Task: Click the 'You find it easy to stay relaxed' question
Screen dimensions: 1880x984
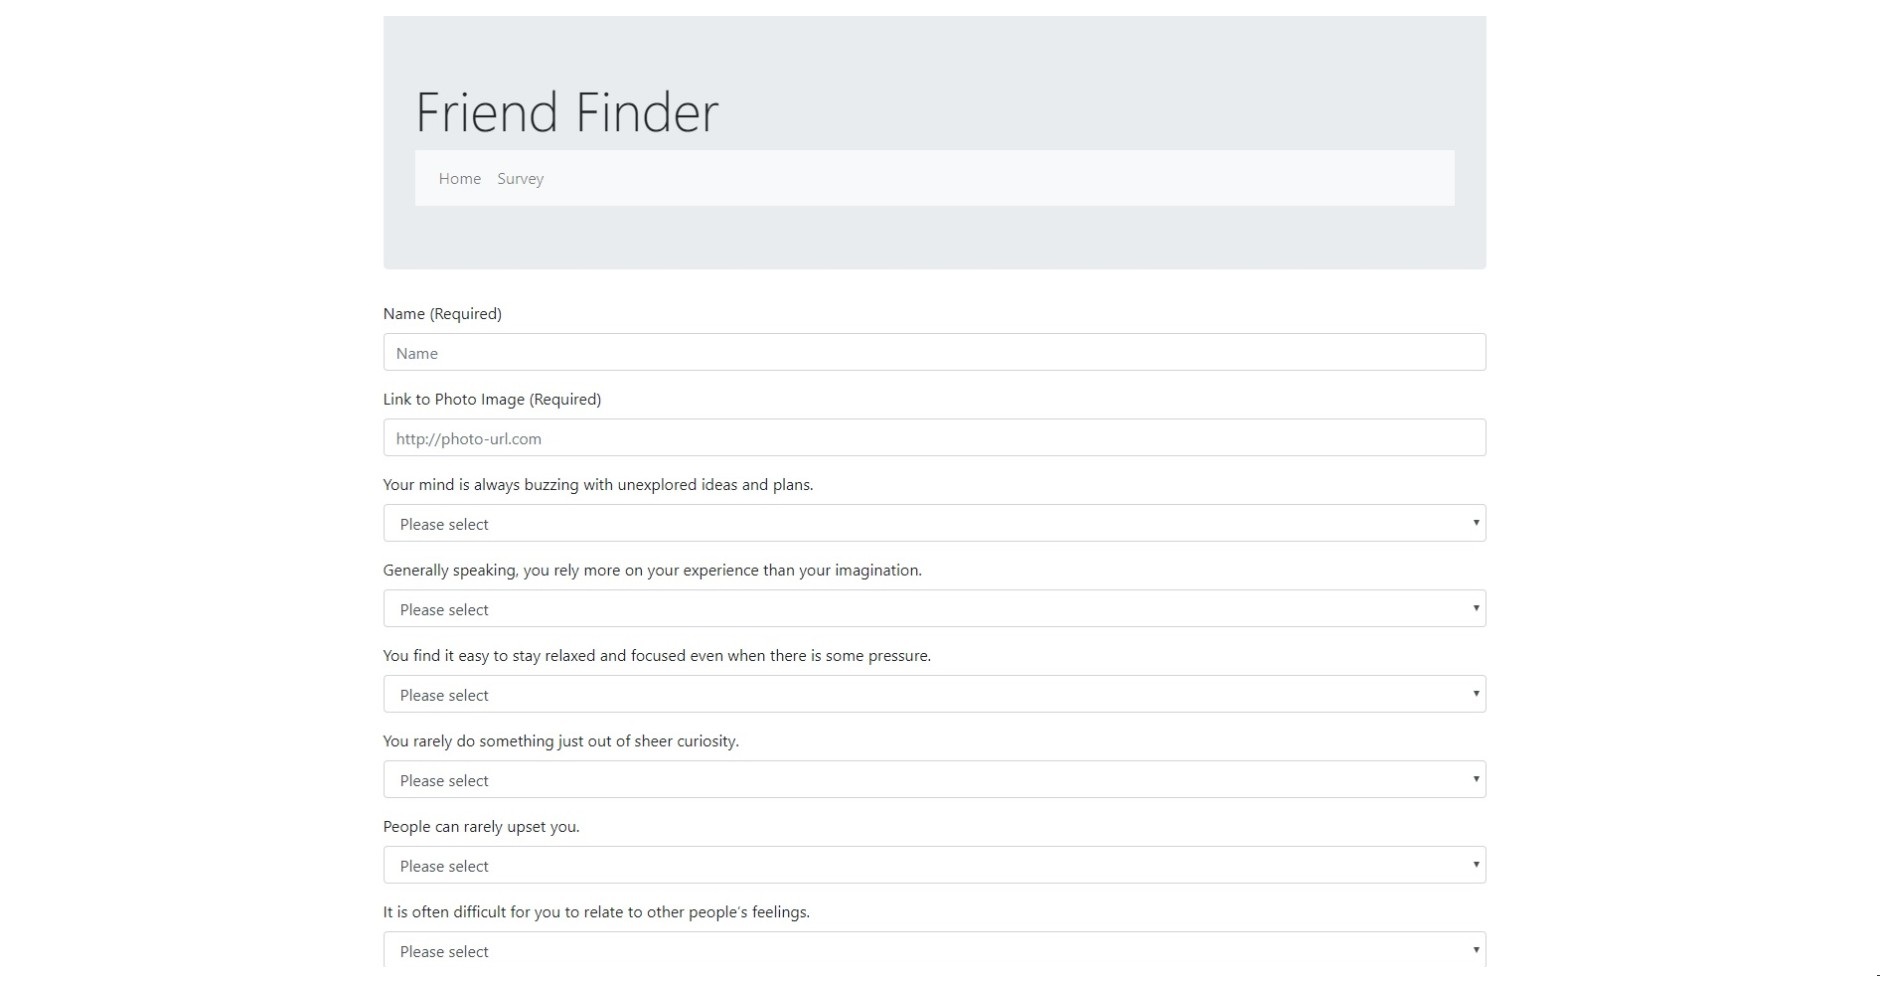Action: [656, 656]
